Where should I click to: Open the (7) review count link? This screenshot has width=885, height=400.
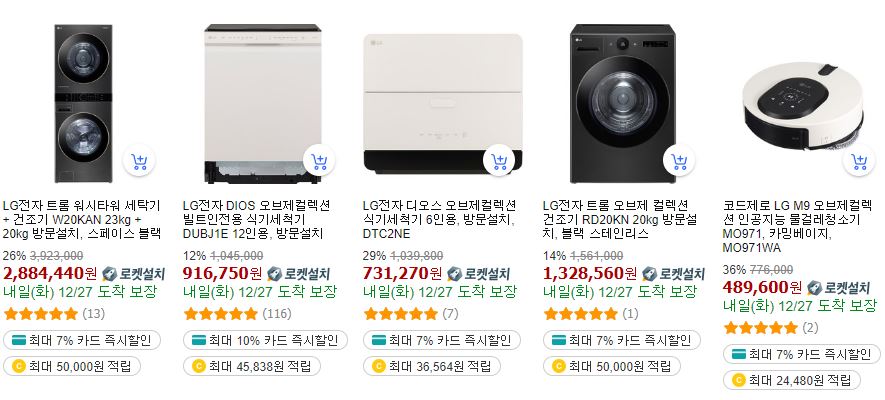(x=450, y=314)
